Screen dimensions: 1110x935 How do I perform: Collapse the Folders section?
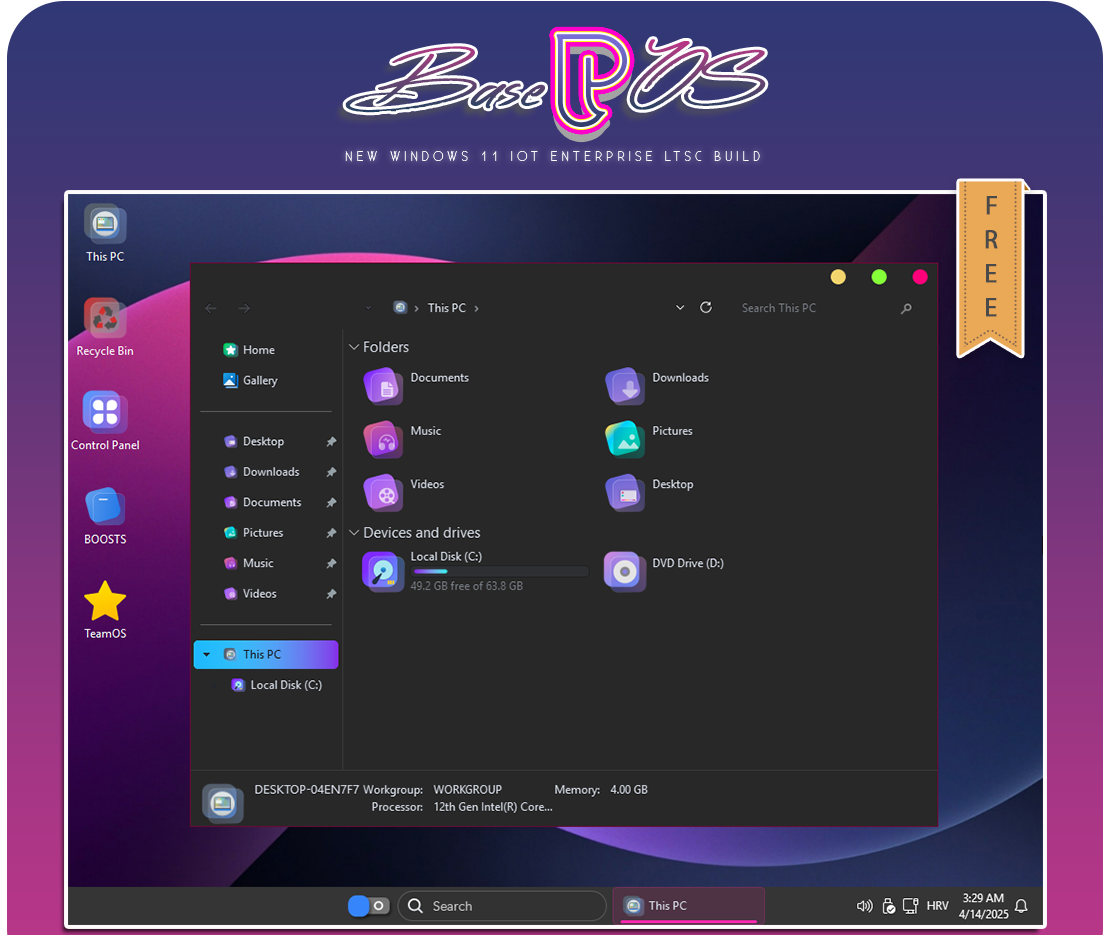(354, 347)
